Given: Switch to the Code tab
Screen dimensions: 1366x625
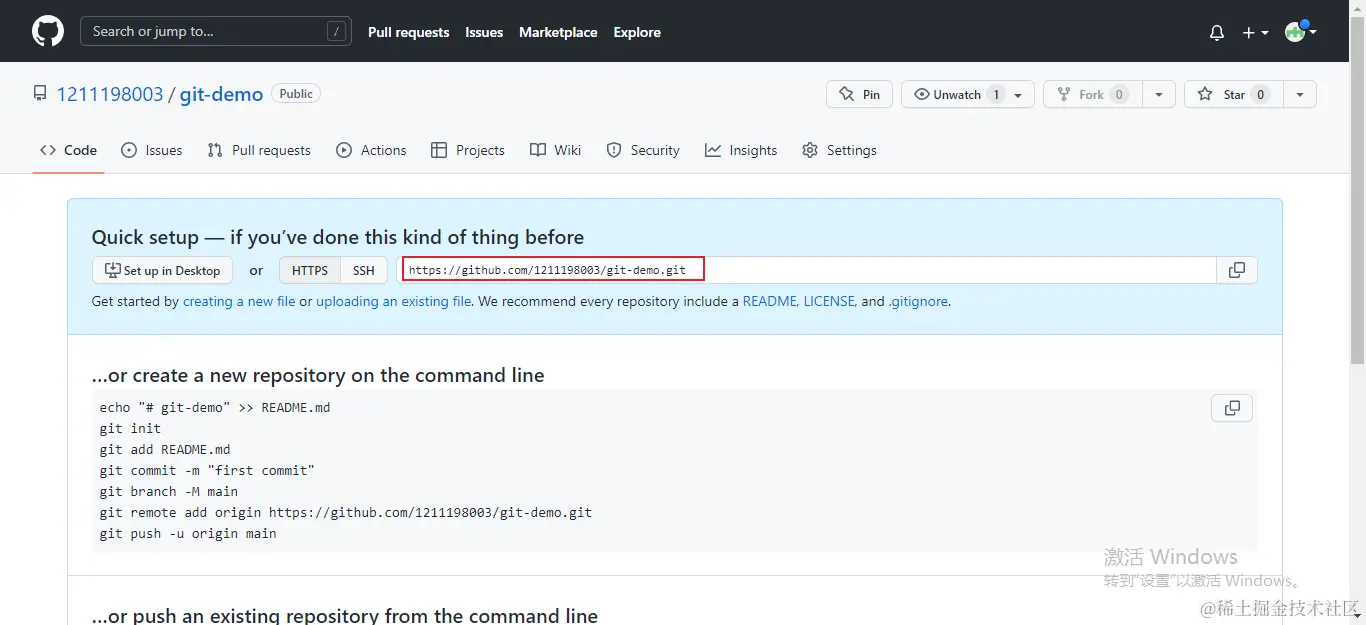Looking at the screenshot, I should pos(68,150).
